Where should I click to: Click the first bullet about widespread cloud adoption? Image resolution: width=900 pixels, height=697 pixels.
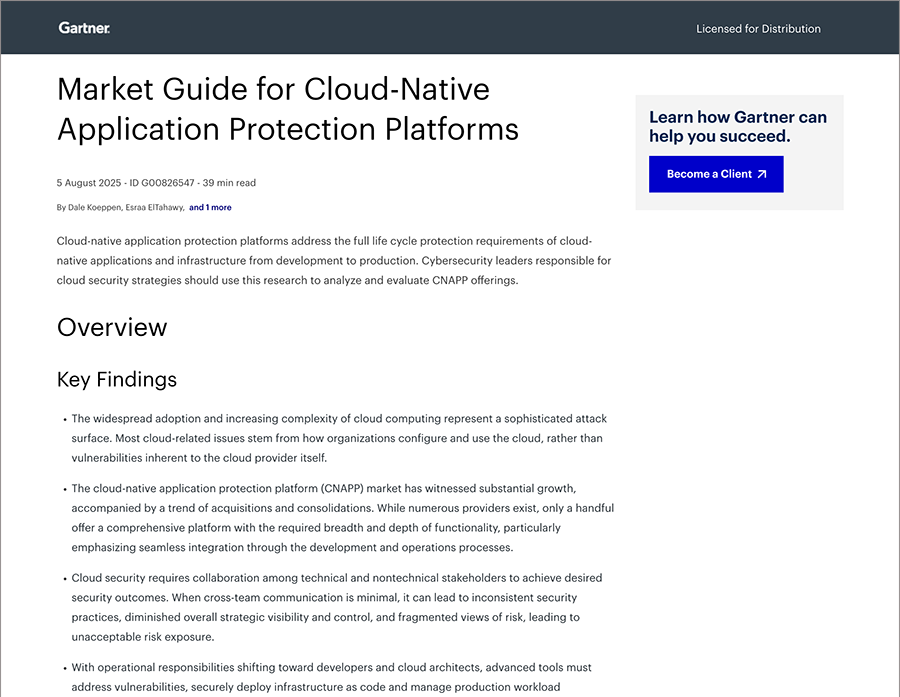point(338,438)
